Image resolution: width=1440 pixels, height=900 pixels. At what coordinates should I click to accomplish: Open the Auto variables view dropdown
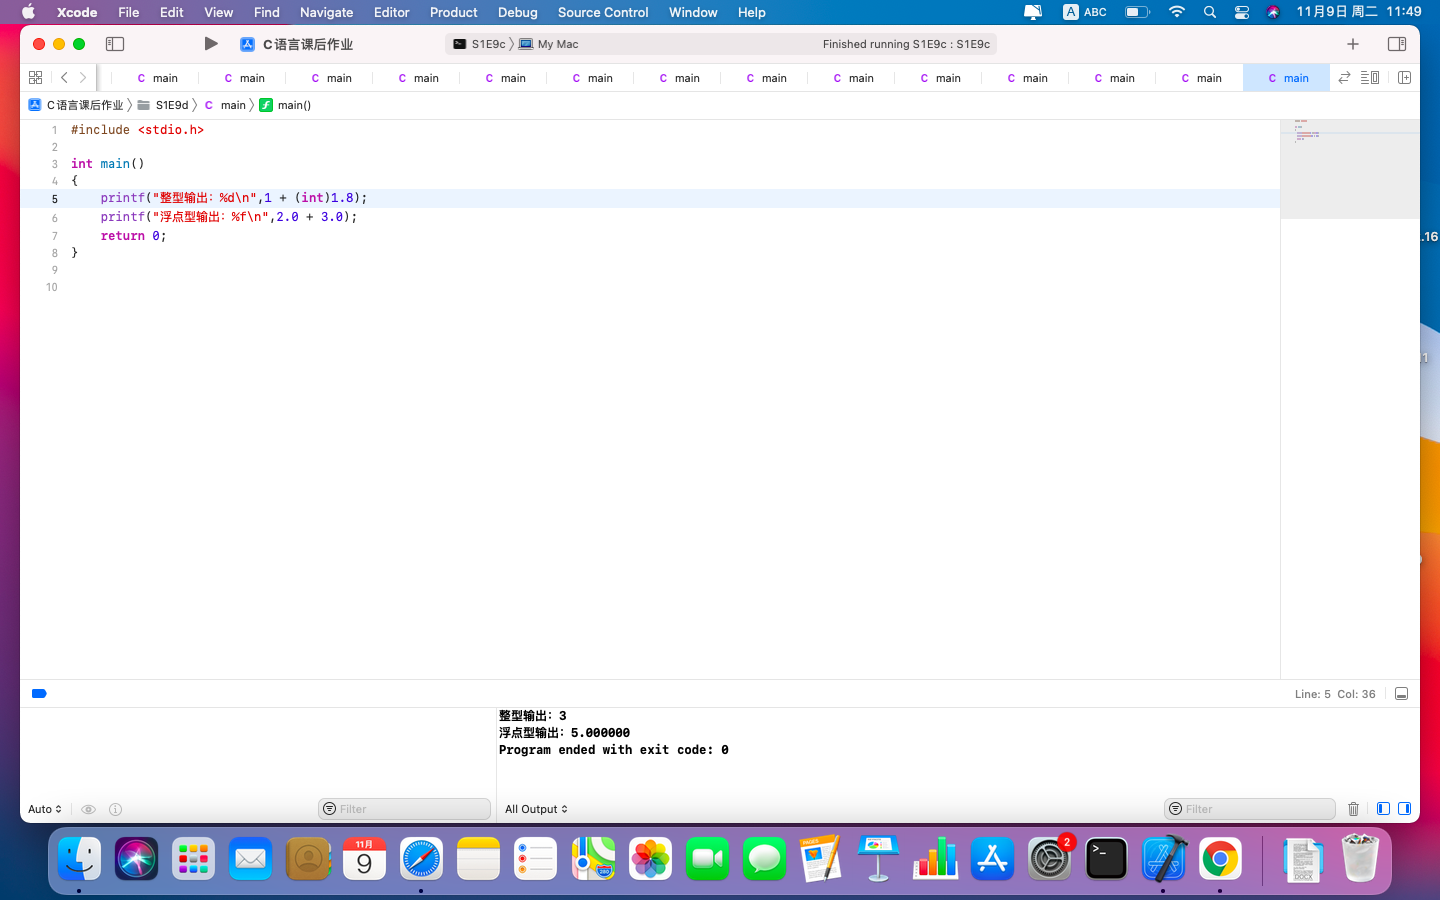click(x=45, y=809)
